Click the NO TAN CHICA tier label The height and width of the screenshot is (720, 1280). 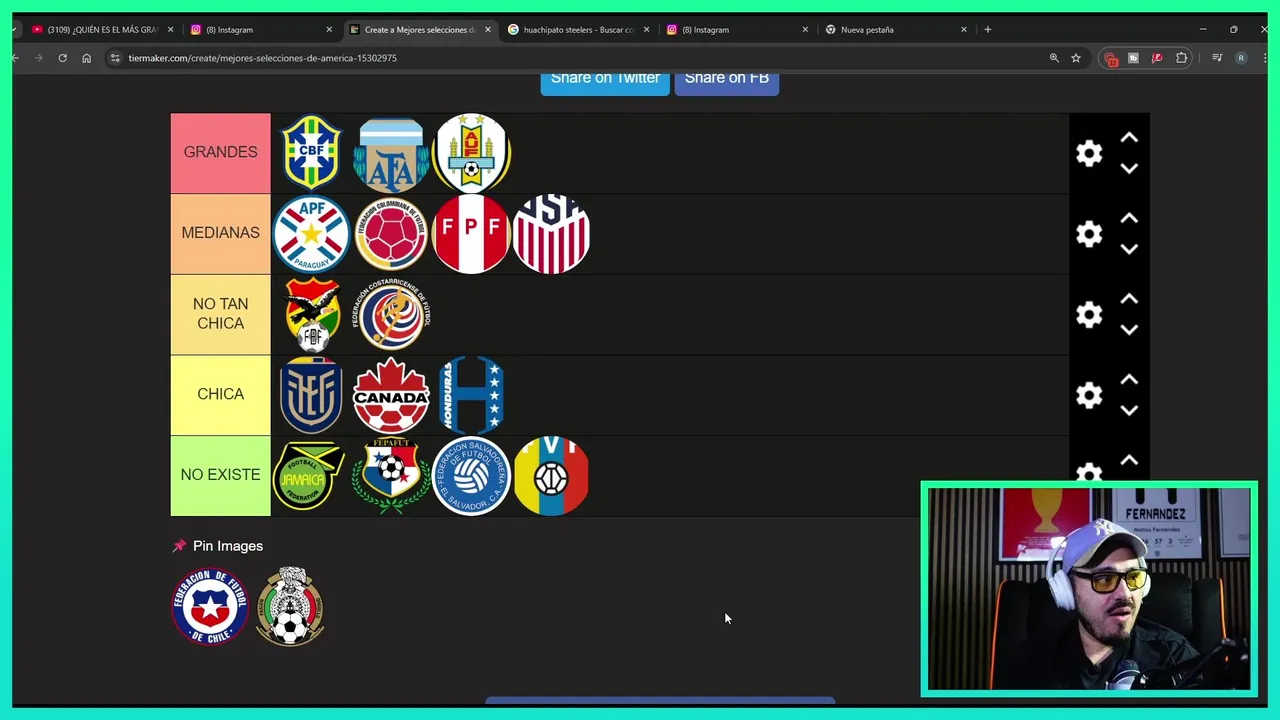pos(220,314)
